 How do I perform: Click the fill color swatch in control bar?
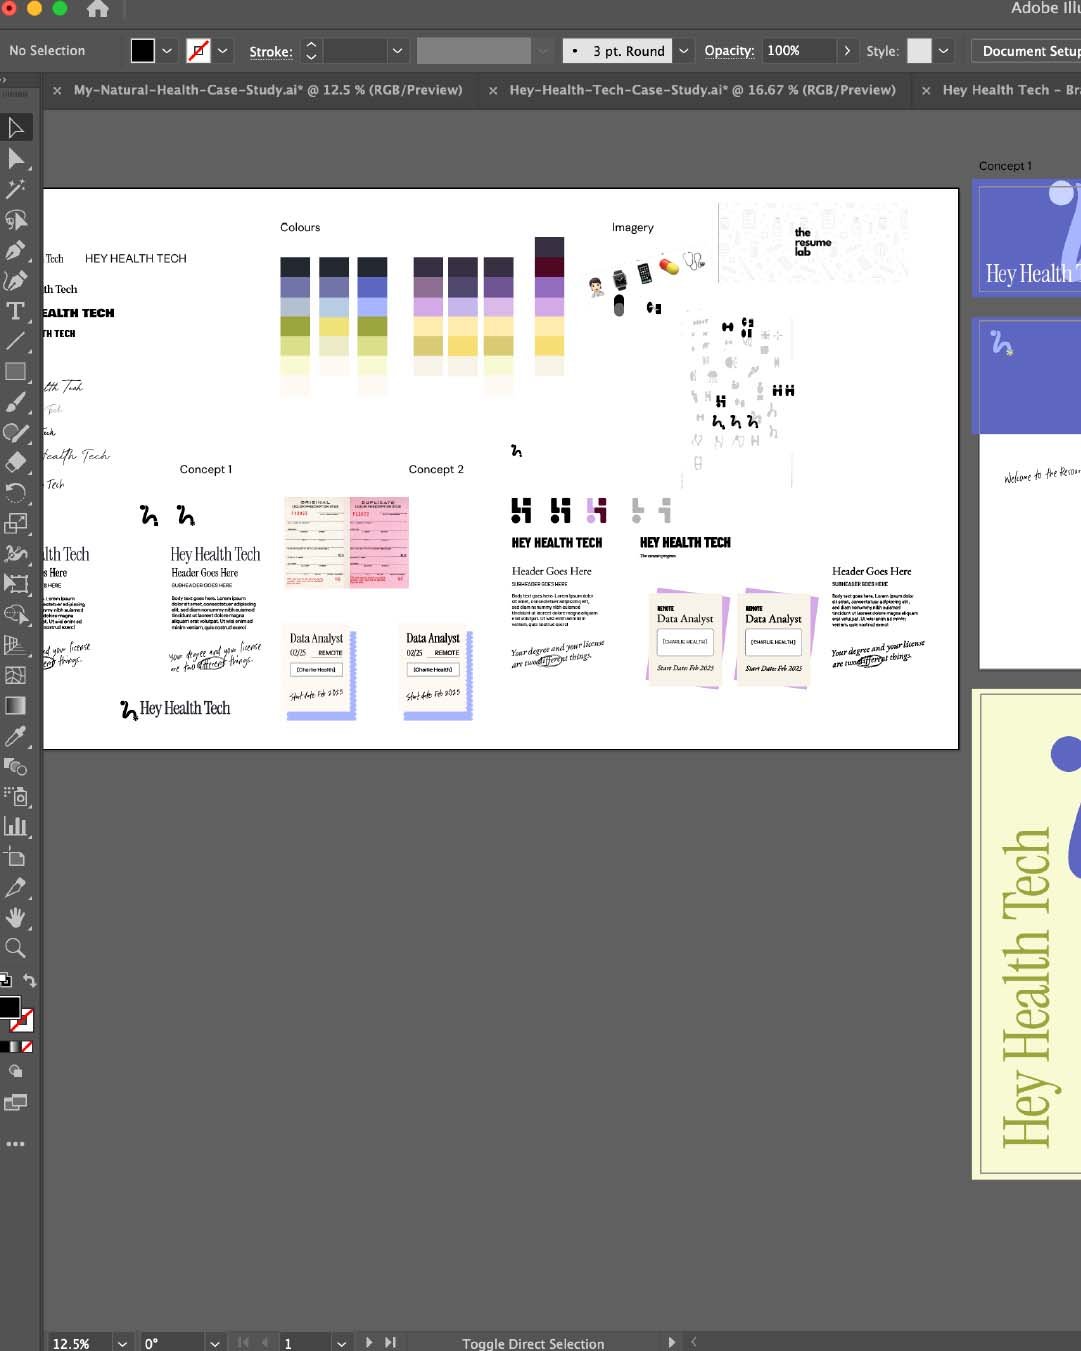coord(143,51)
